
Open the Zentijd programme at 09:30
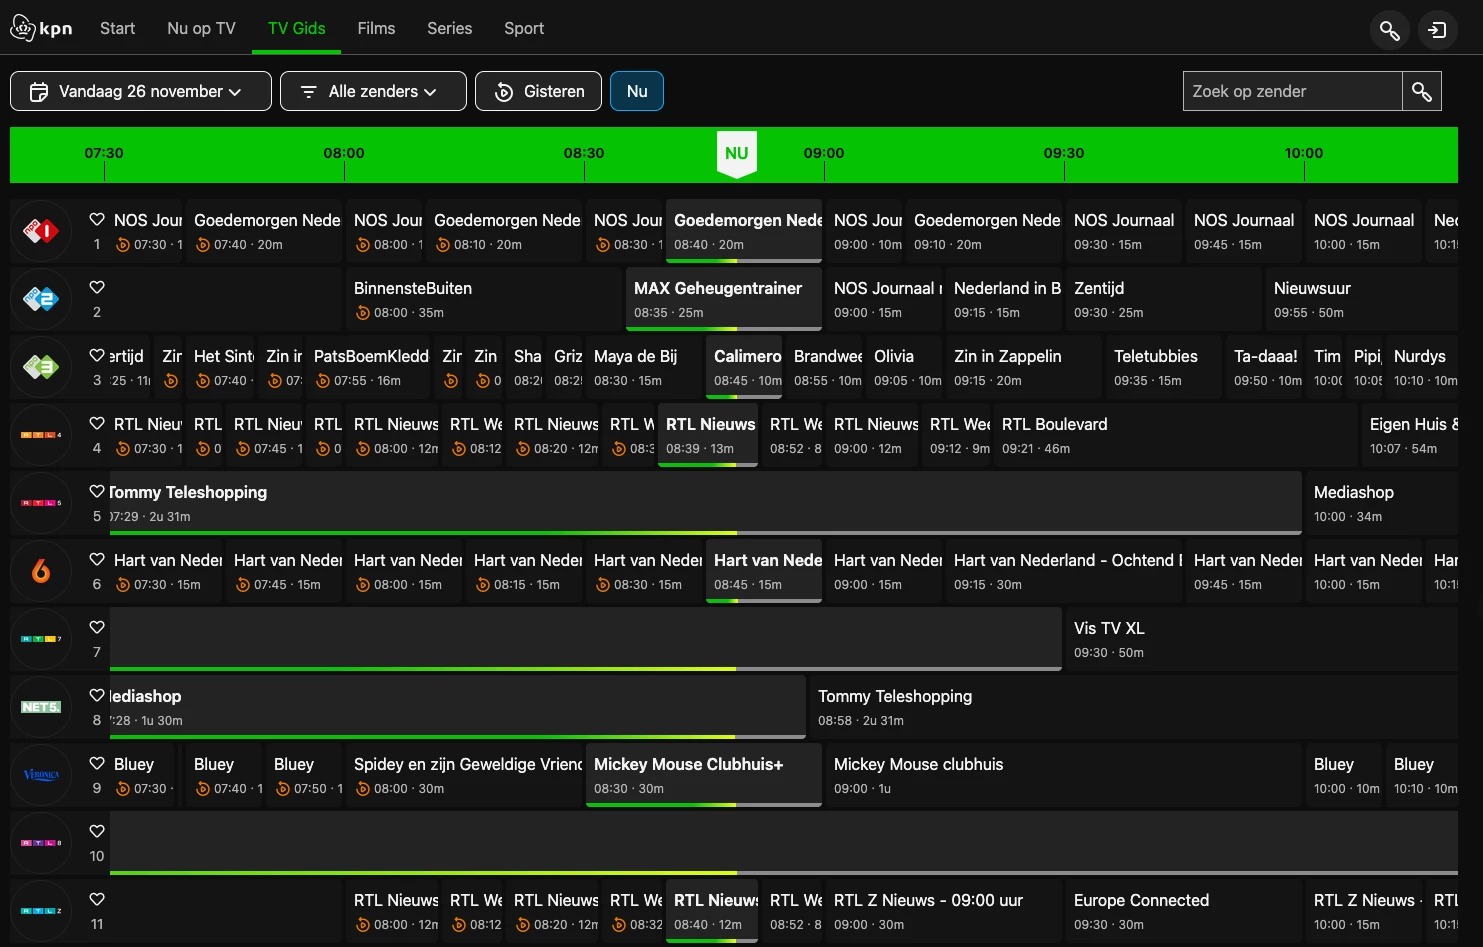tap(1164, 299)
